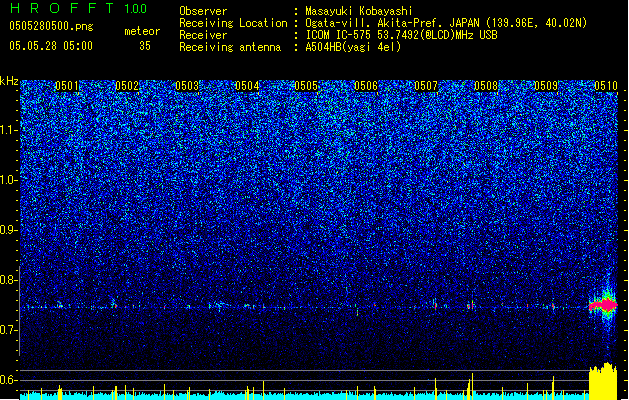This screenshot has width=629, height=400.
Task: Click the 0508 time marker
Action: pyautogui.click(x=486, y=86)
